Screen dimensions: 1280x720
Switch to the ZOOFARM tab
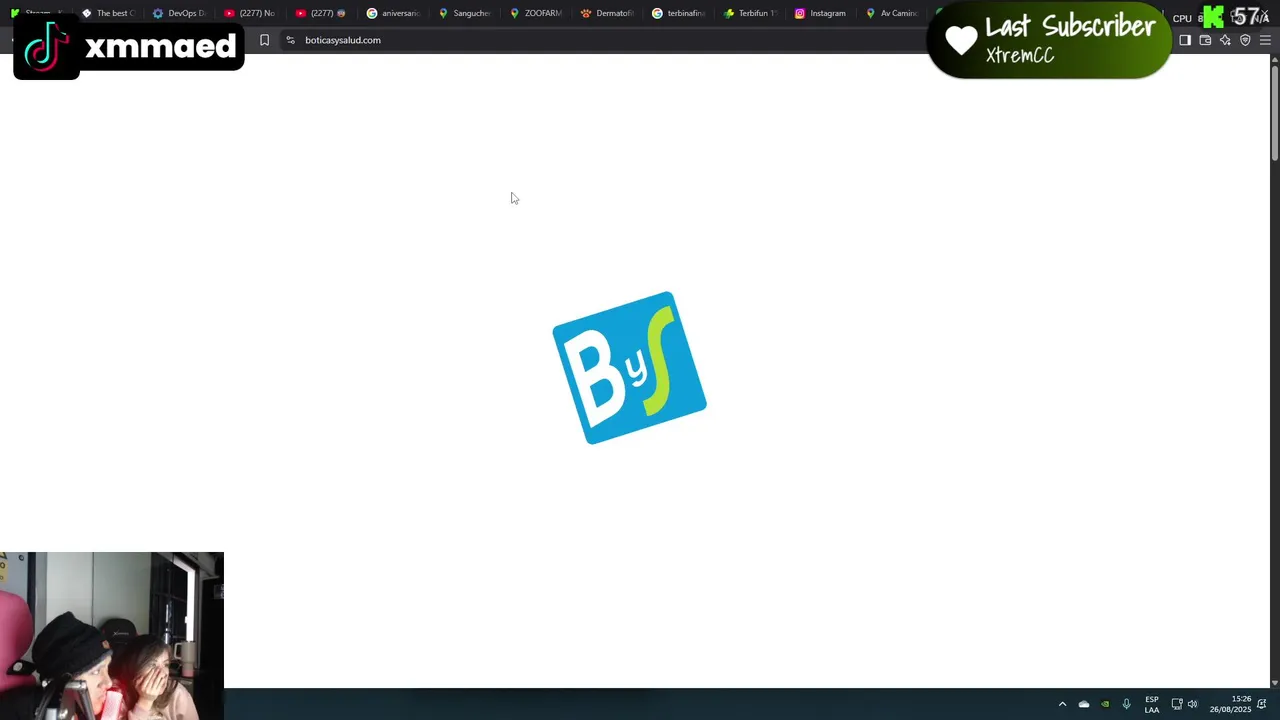click(x=536, y=13)
